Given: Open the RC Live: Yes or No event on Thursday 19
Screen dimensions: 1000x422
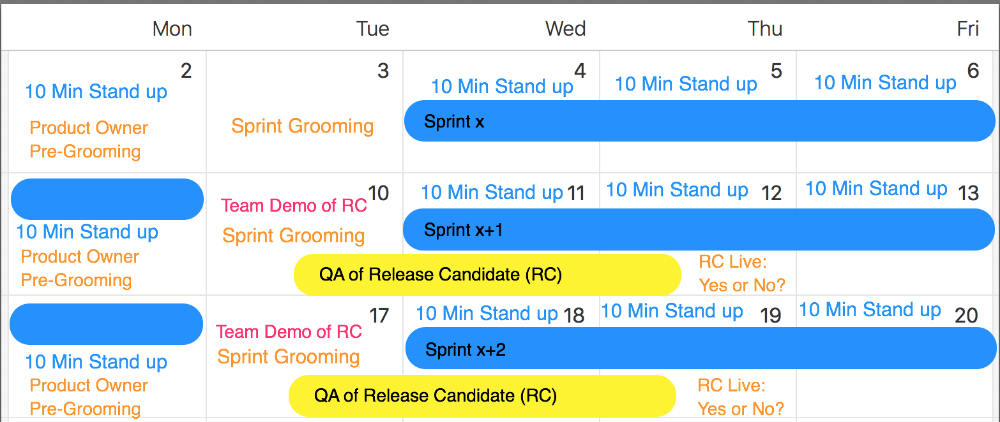Looking at the screenshot, I should point(740,397).
